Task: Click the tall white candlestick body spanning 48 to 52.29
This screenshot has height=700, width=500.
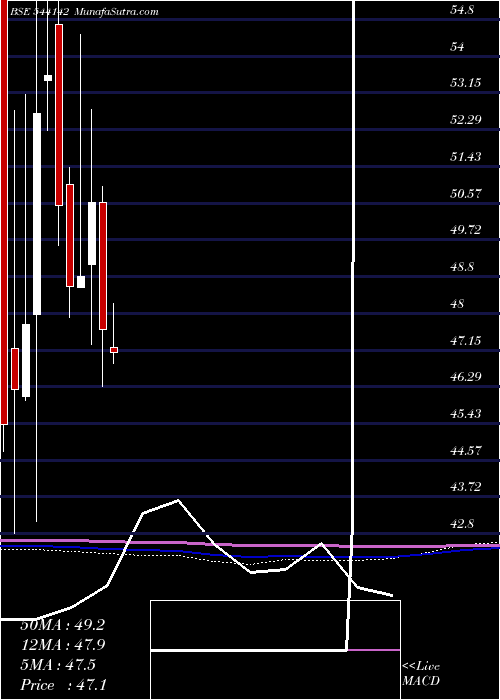Action: tap(37, 214)
